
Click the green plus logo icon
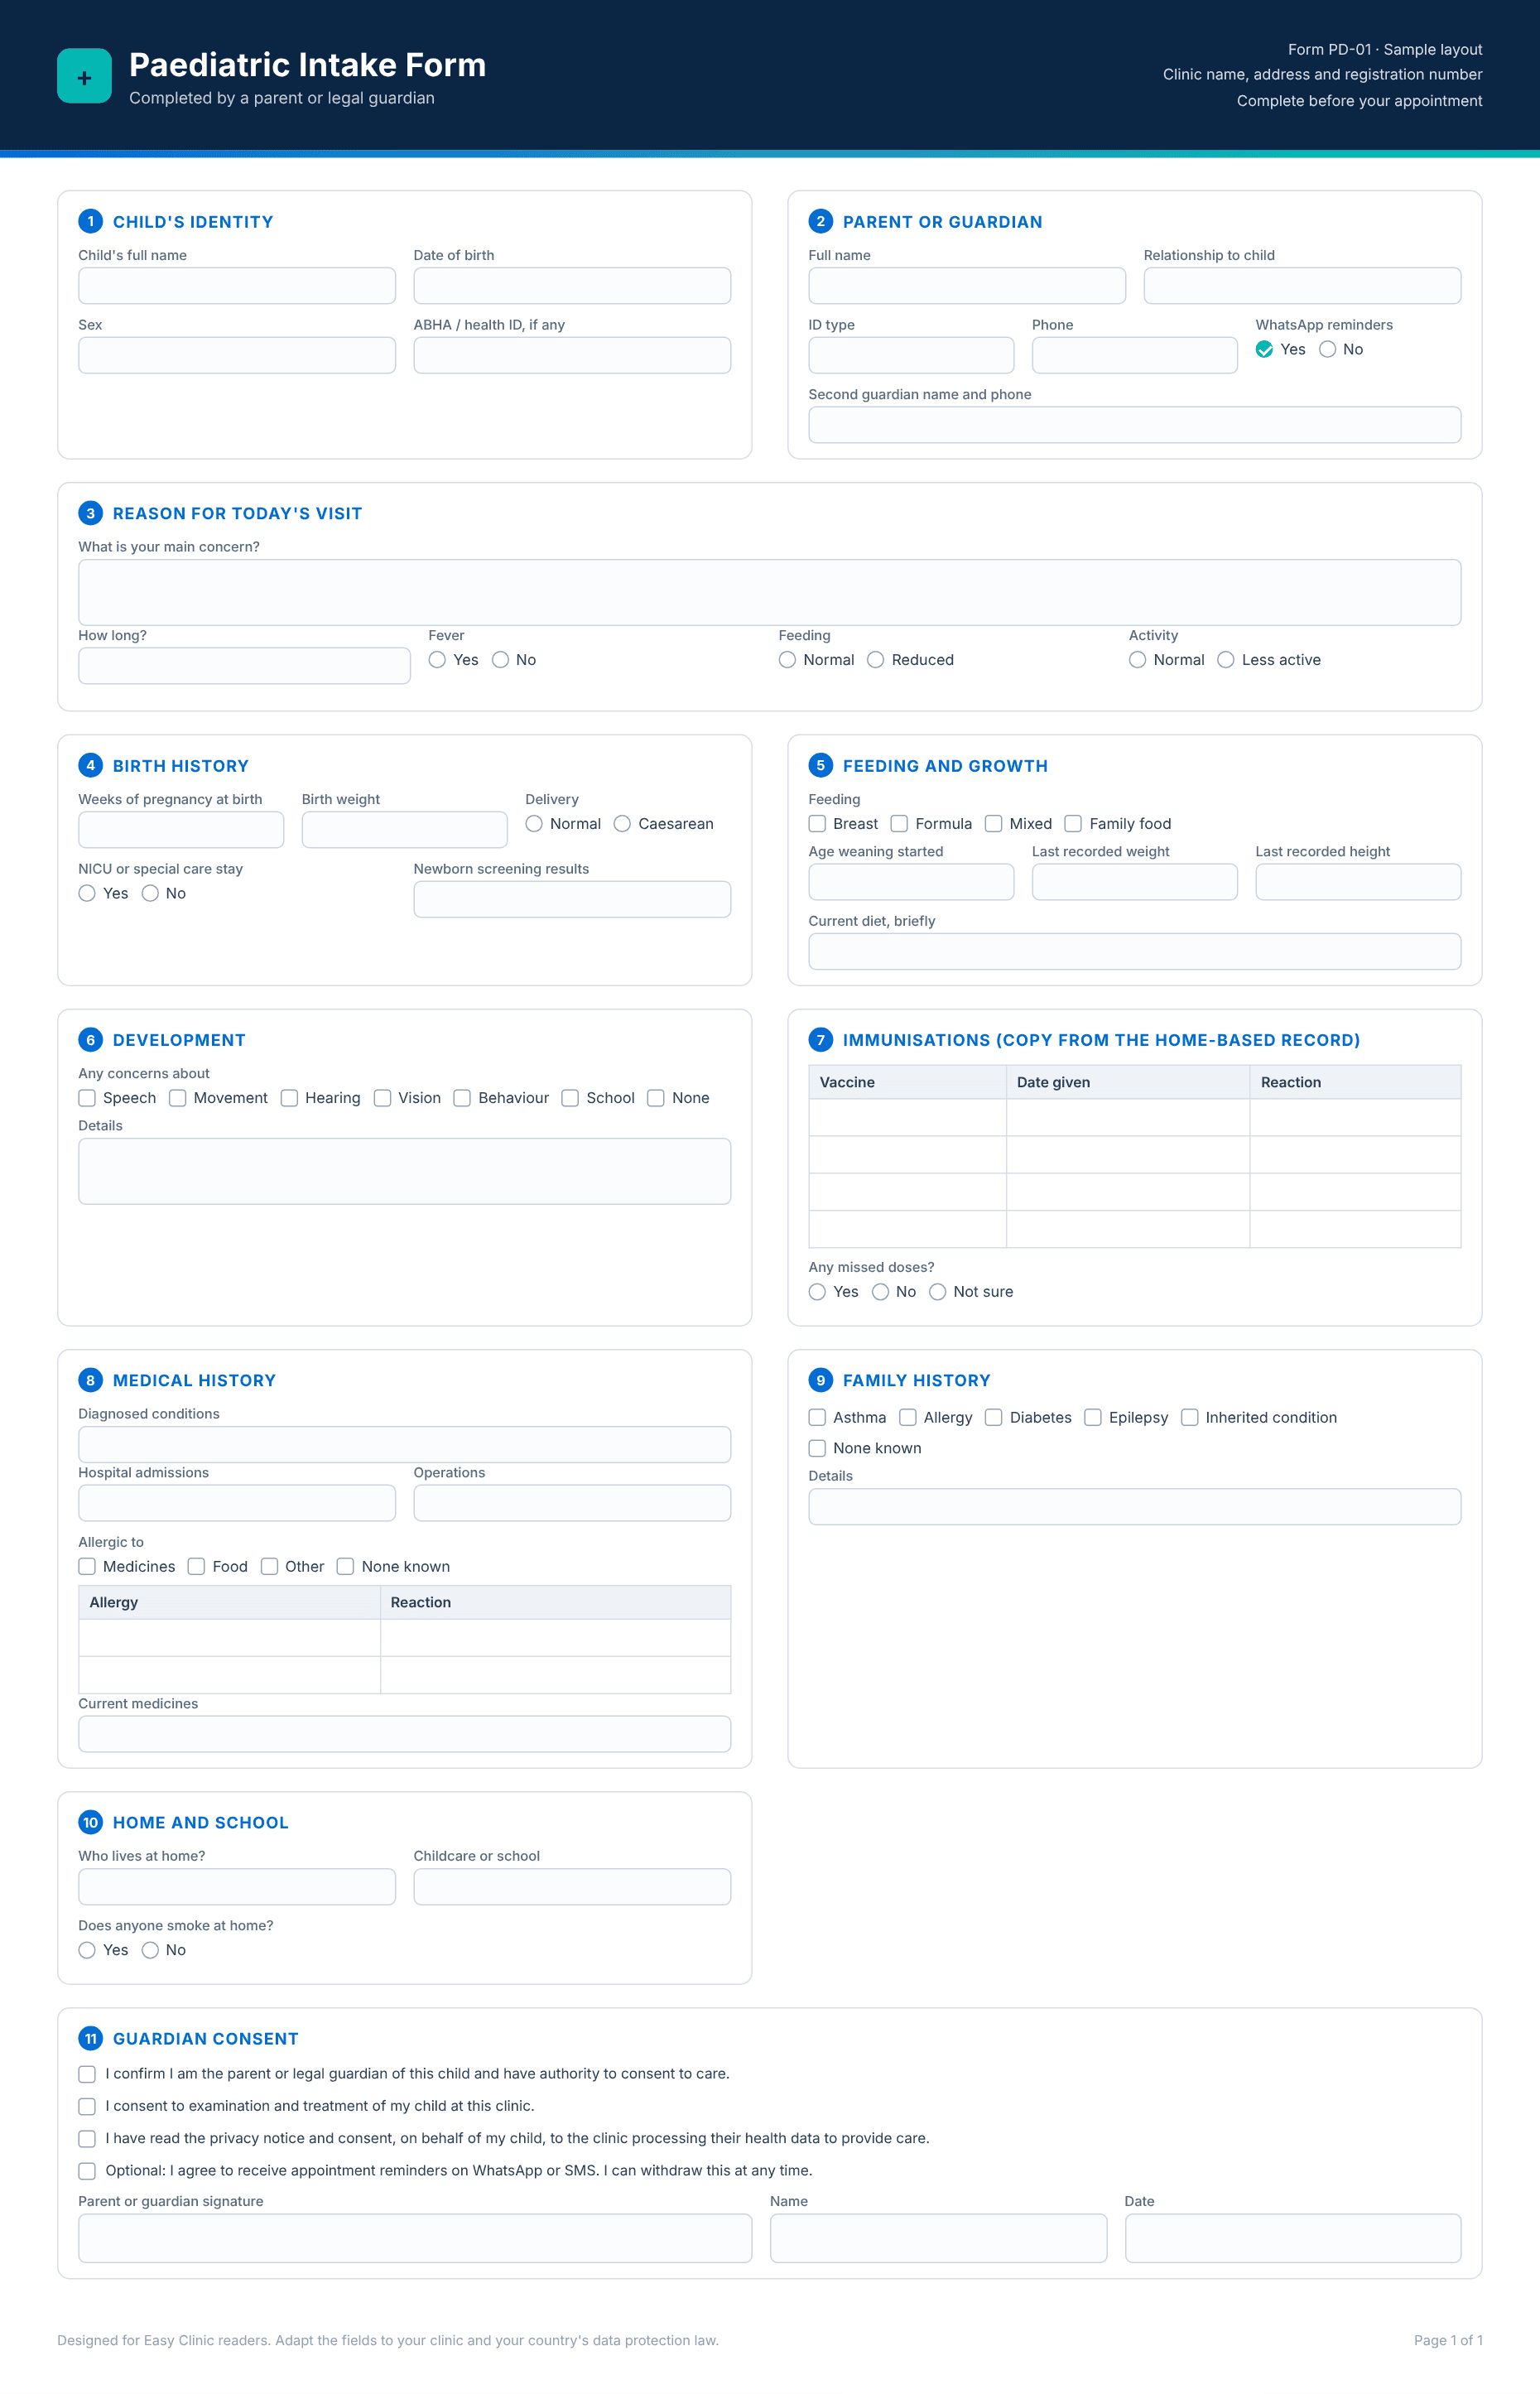84,76
